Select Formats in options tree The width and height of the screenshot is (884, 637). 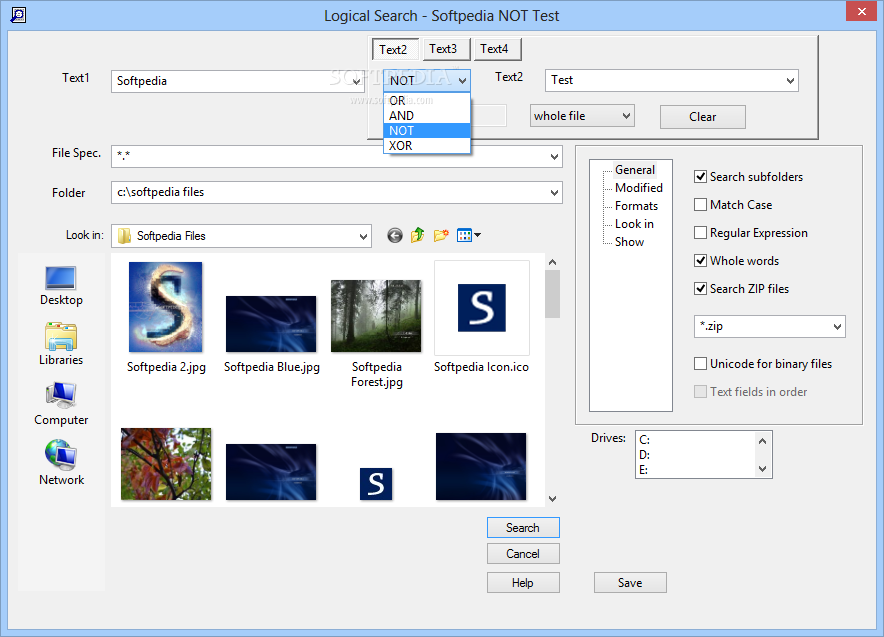637,206
